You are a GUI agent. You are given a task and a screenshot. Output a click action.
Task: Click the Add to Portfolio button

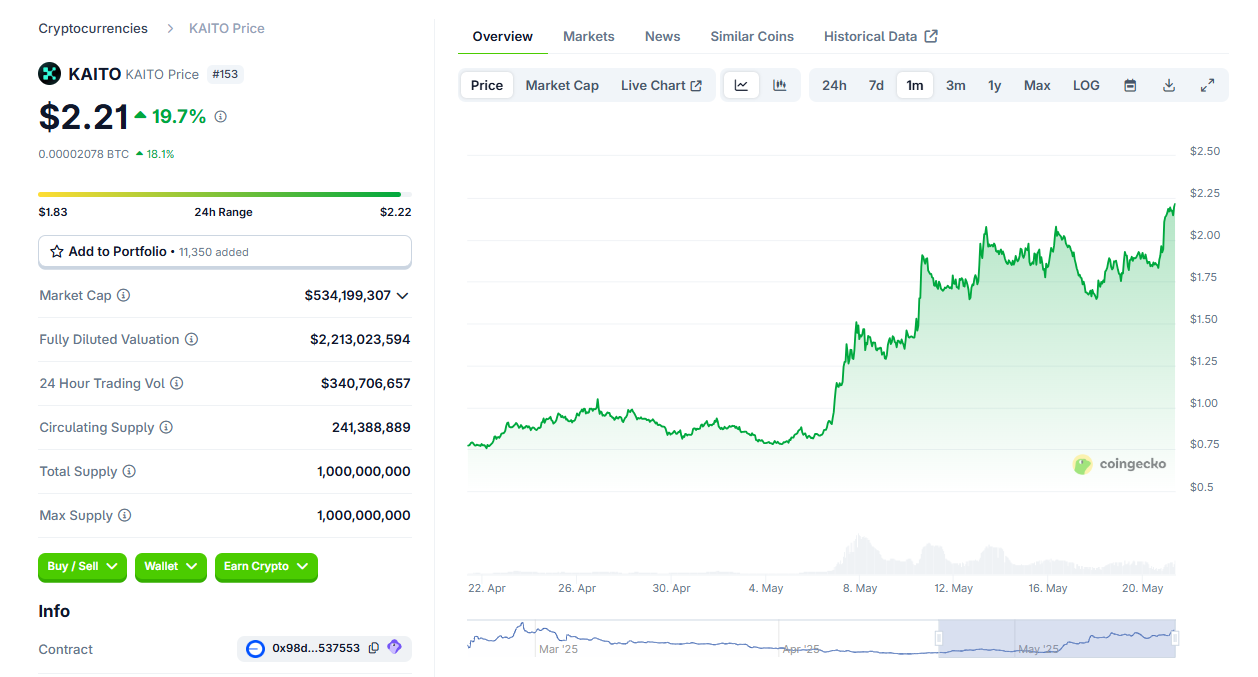pyautogui.click(x=225, y=252)
